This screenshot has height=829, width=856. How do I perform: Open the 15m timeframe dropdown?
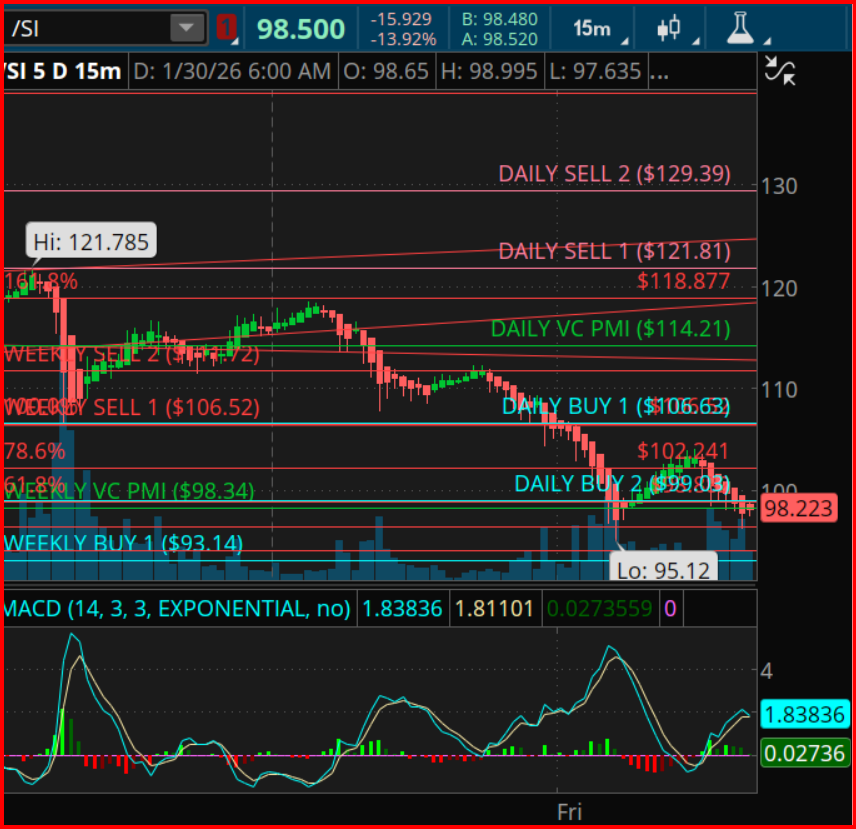(596, 29)
